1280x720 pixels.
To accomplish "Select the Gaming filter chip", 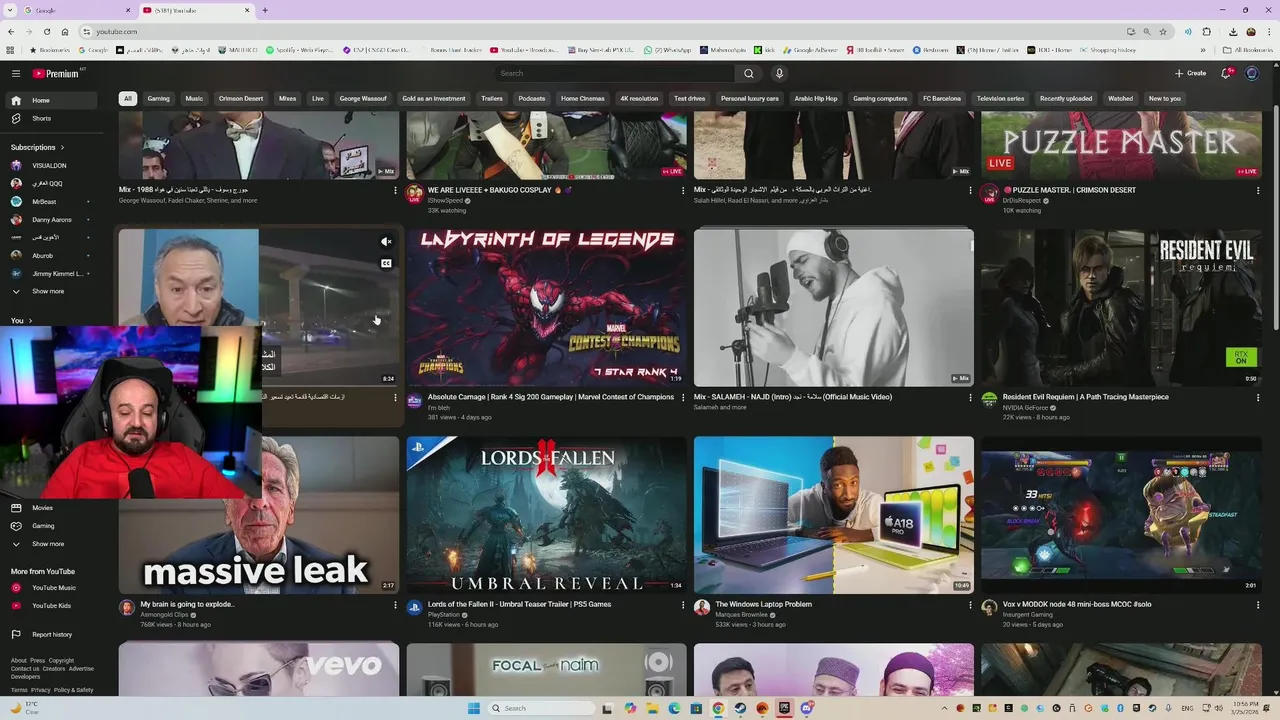I will coord(158,99).
